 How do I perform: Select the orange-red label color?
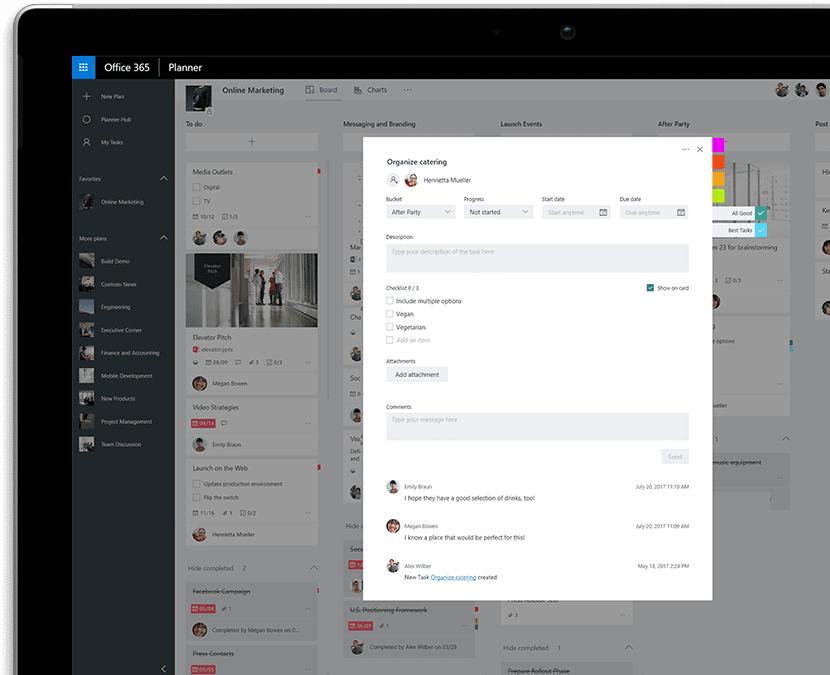[718, 162]
